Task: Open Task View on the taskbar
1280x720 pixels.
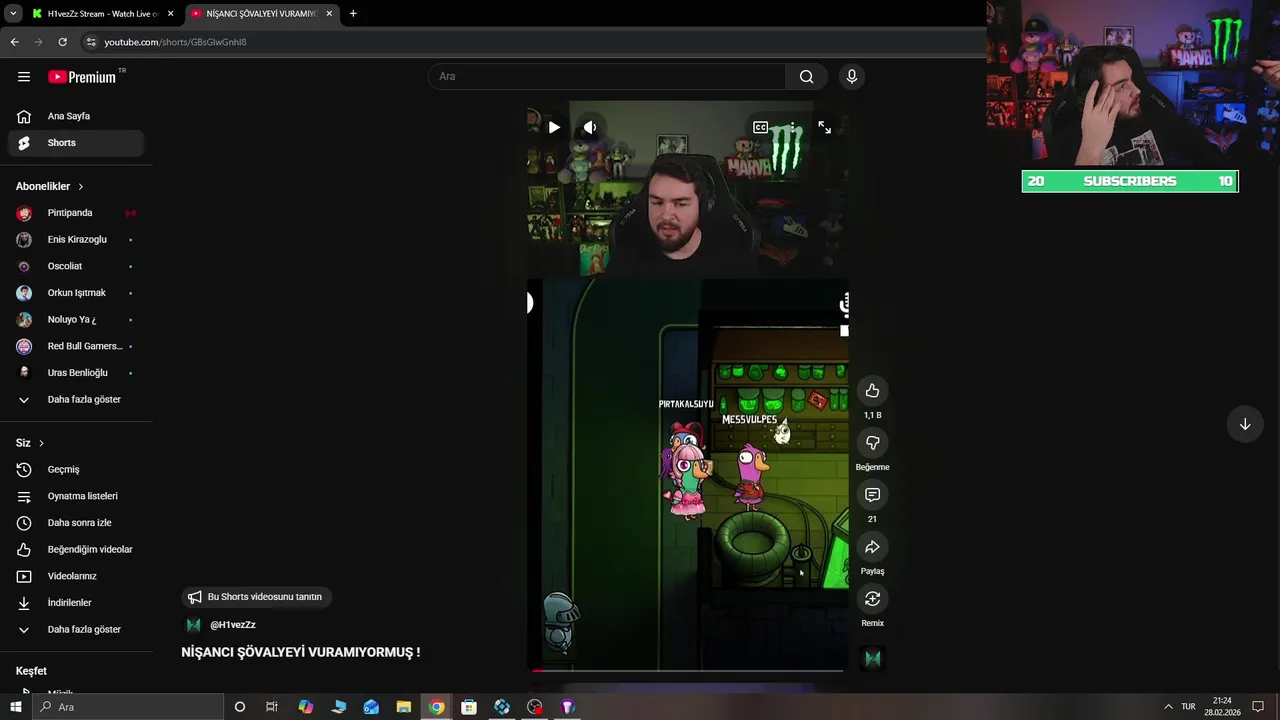Action: 271,707
